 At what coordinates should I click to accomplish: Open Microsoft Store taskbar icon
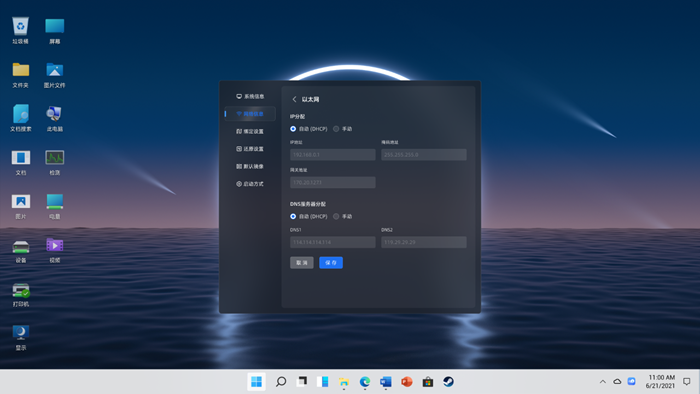pyautogui.click(x=428, y=382)
